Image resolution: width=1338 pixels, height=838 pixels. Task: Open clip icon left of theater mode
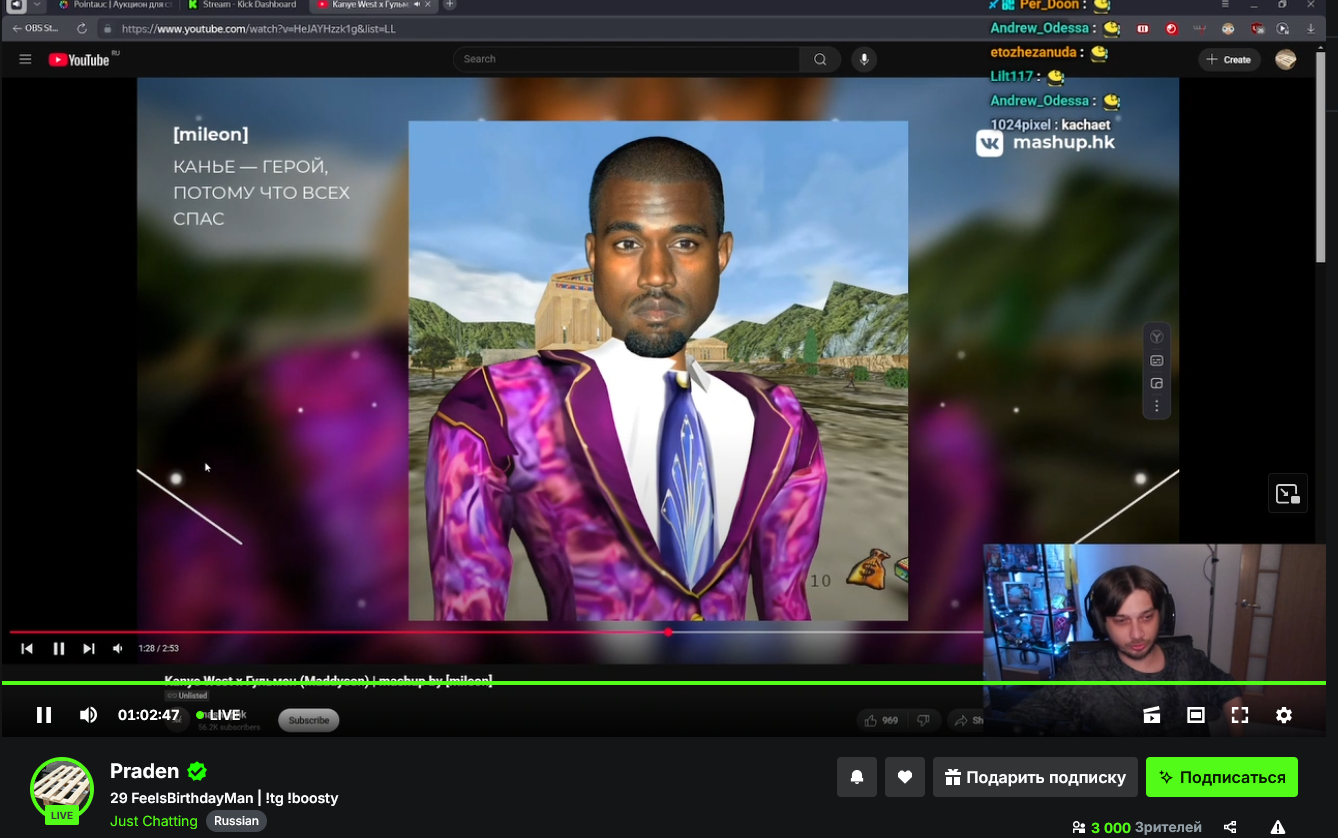(x=1152, y=715)
